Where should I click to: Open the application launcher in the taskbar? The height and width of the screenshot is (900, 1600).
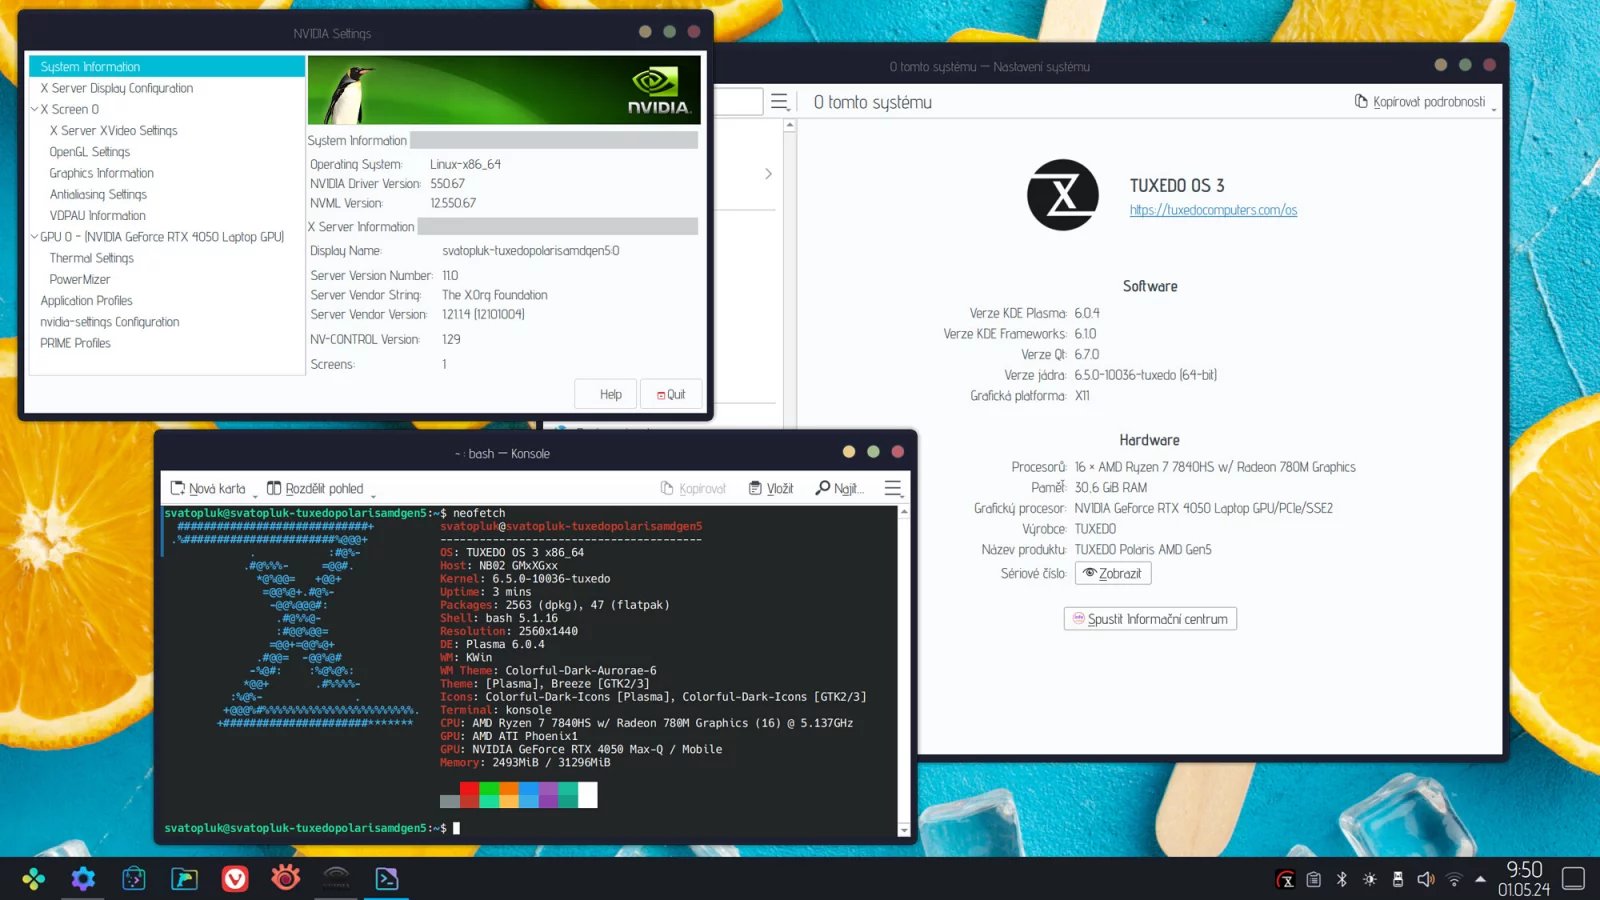pos(33,879)
